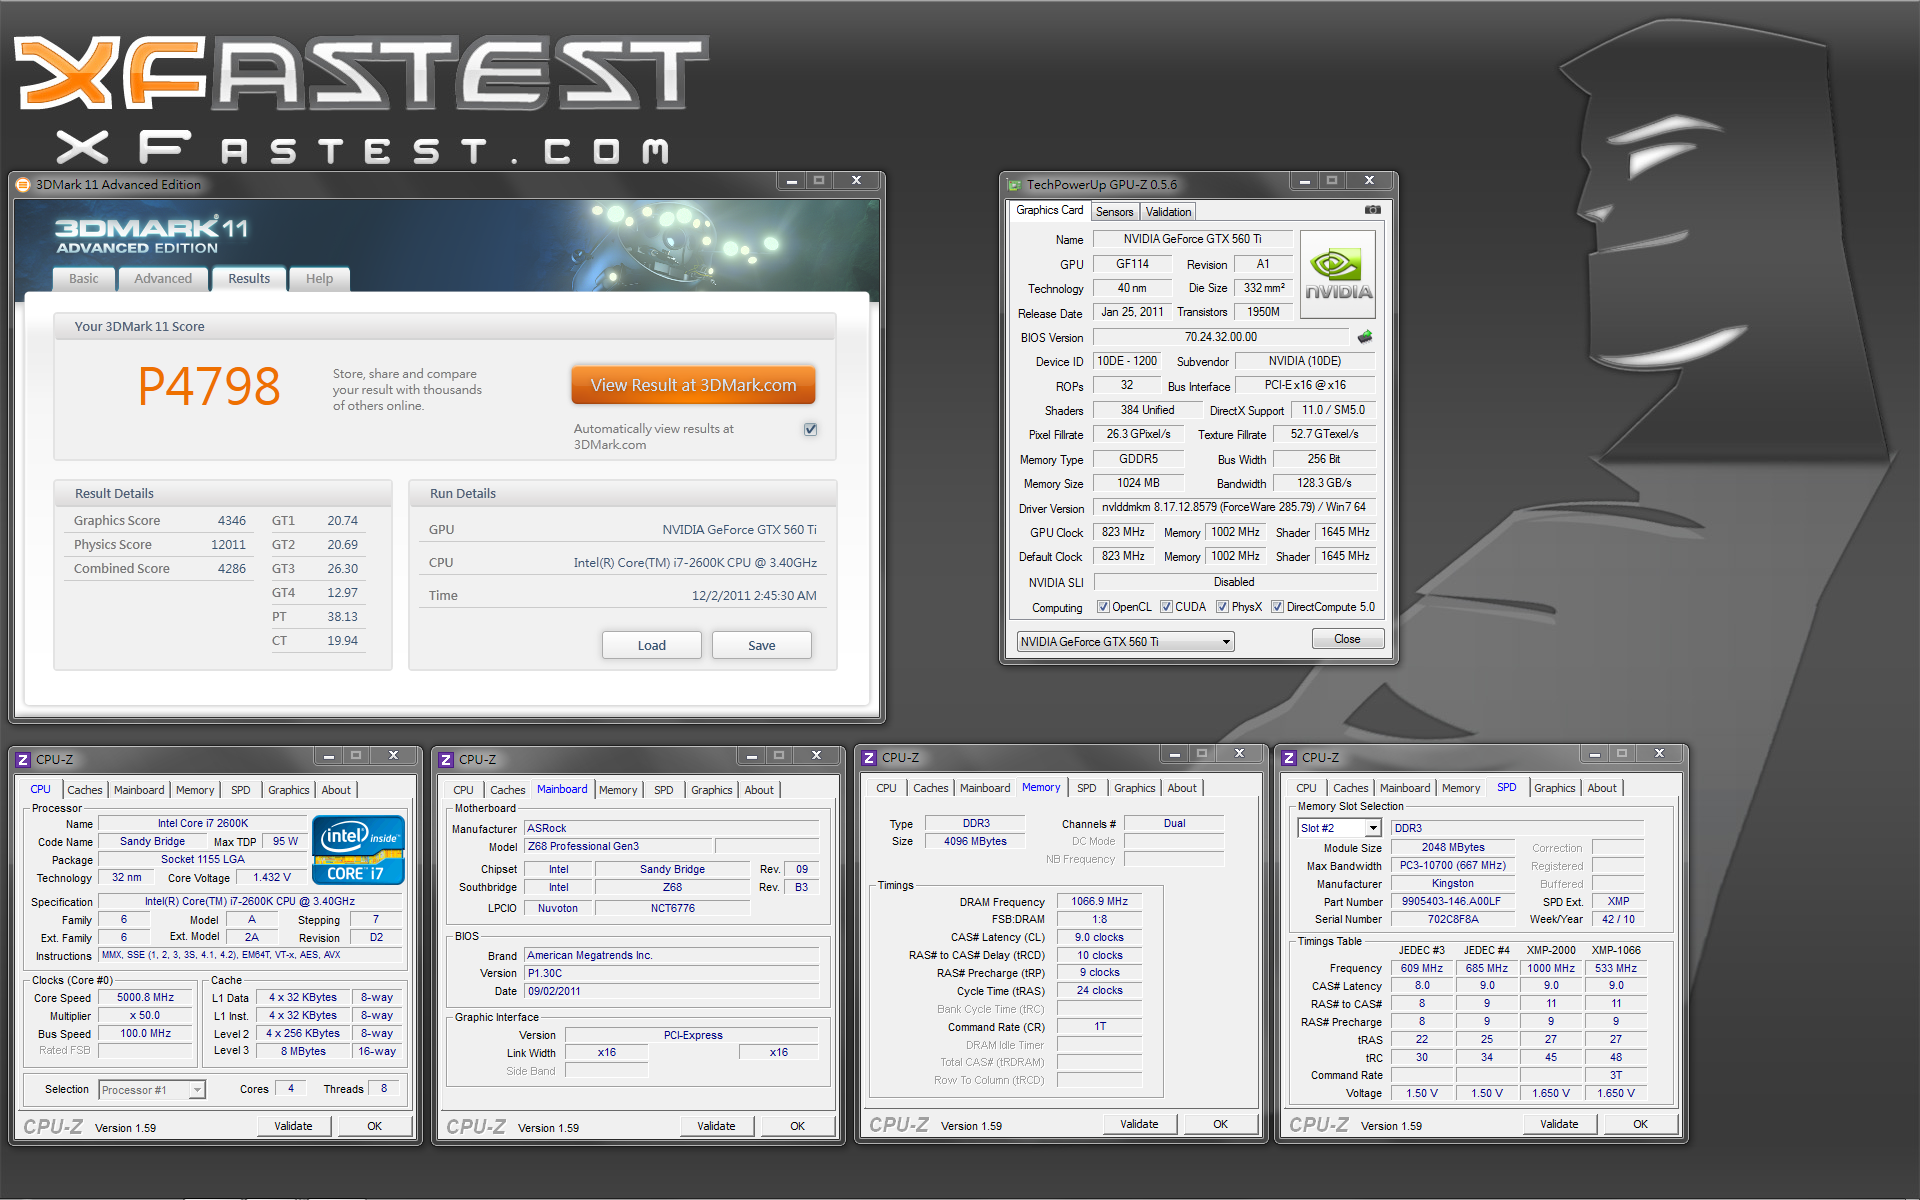The image size is (1920, 1200).
Task: Open the Validation tab in GPU-Z
Action: (x=1168, y=212)
